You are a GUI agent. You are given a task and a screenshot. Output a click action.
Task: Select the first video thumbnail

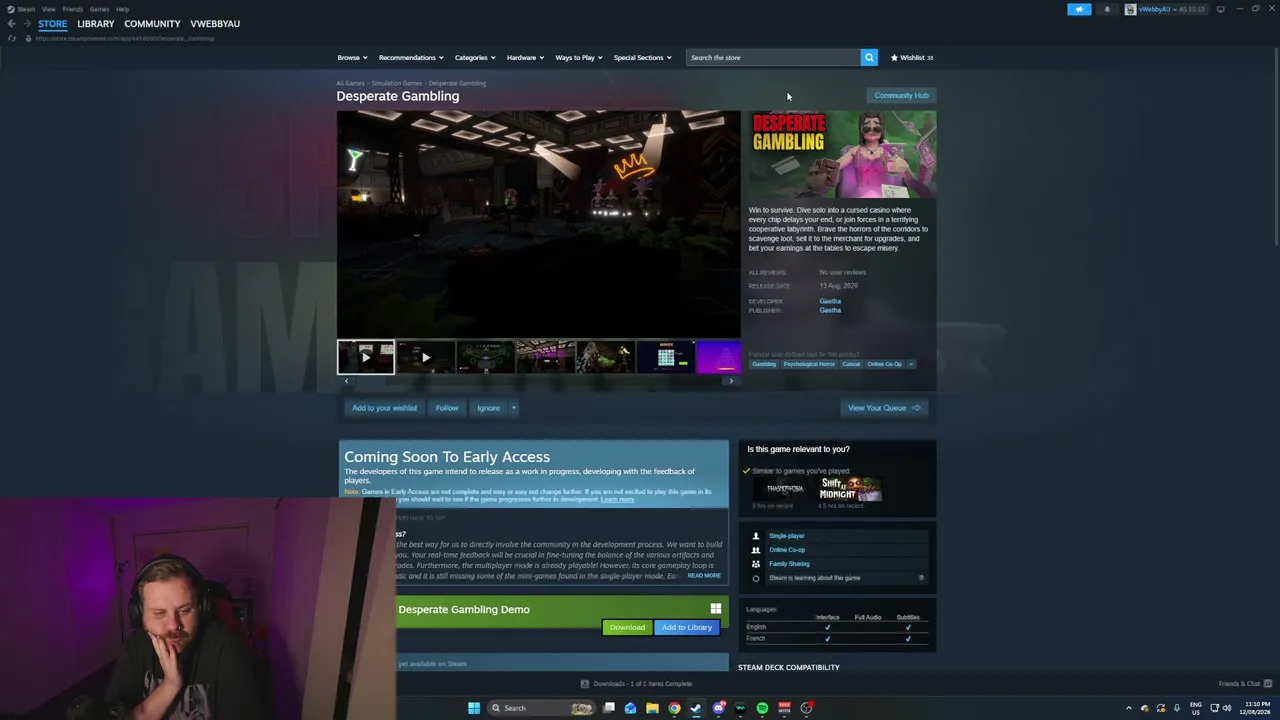365,357
